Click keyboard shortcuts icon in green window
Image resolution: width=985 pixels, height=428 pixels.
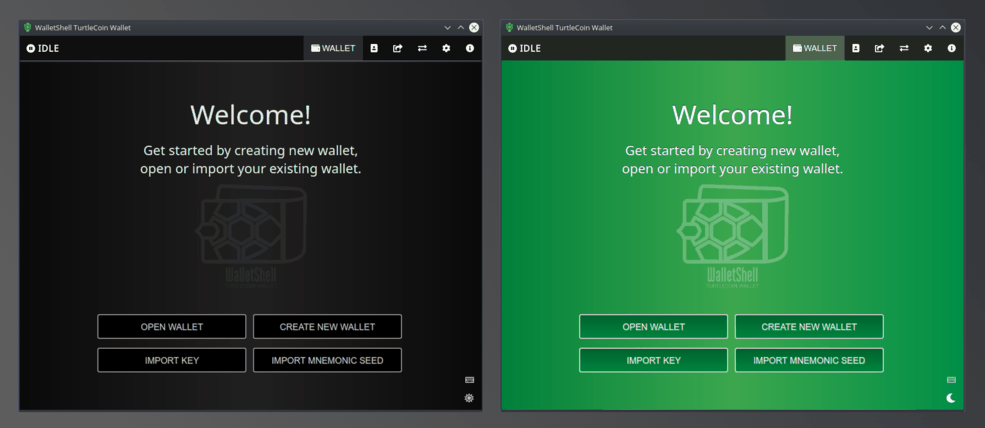pyautogui.click(x=951, y=380)
